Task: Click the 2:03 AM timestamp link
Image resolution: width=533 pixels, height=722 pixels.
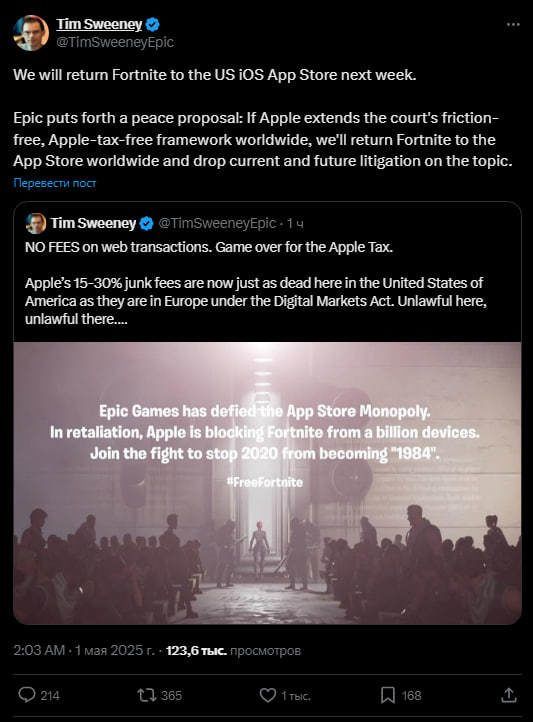Action: point(39,650)
